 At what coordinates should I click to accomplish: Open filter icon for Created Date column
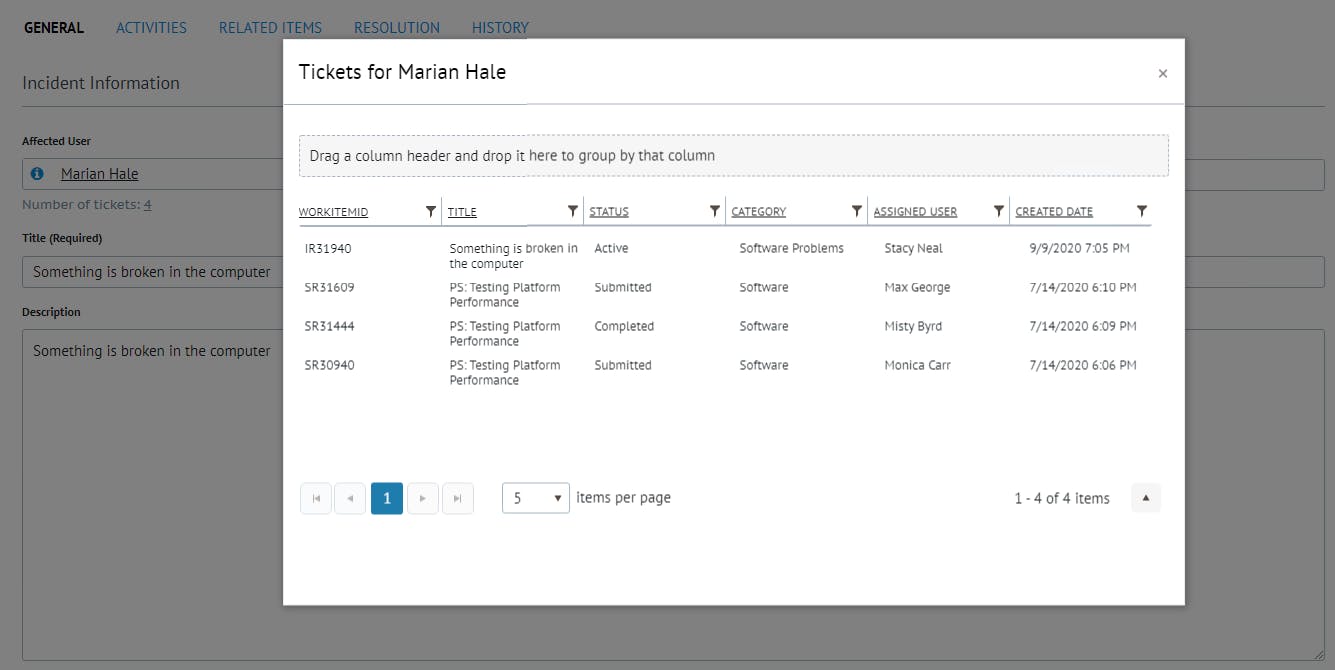coord(1142,211)
